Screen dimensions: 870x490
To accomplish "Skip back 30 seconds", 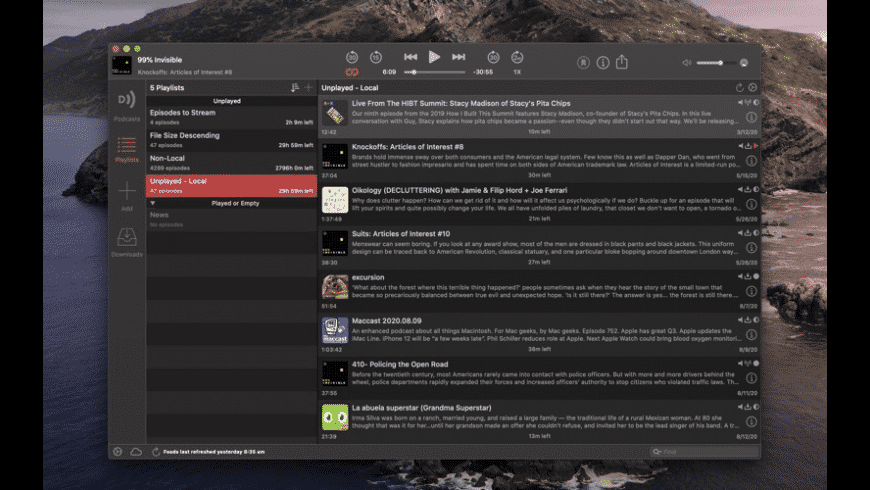I will 352,57.
